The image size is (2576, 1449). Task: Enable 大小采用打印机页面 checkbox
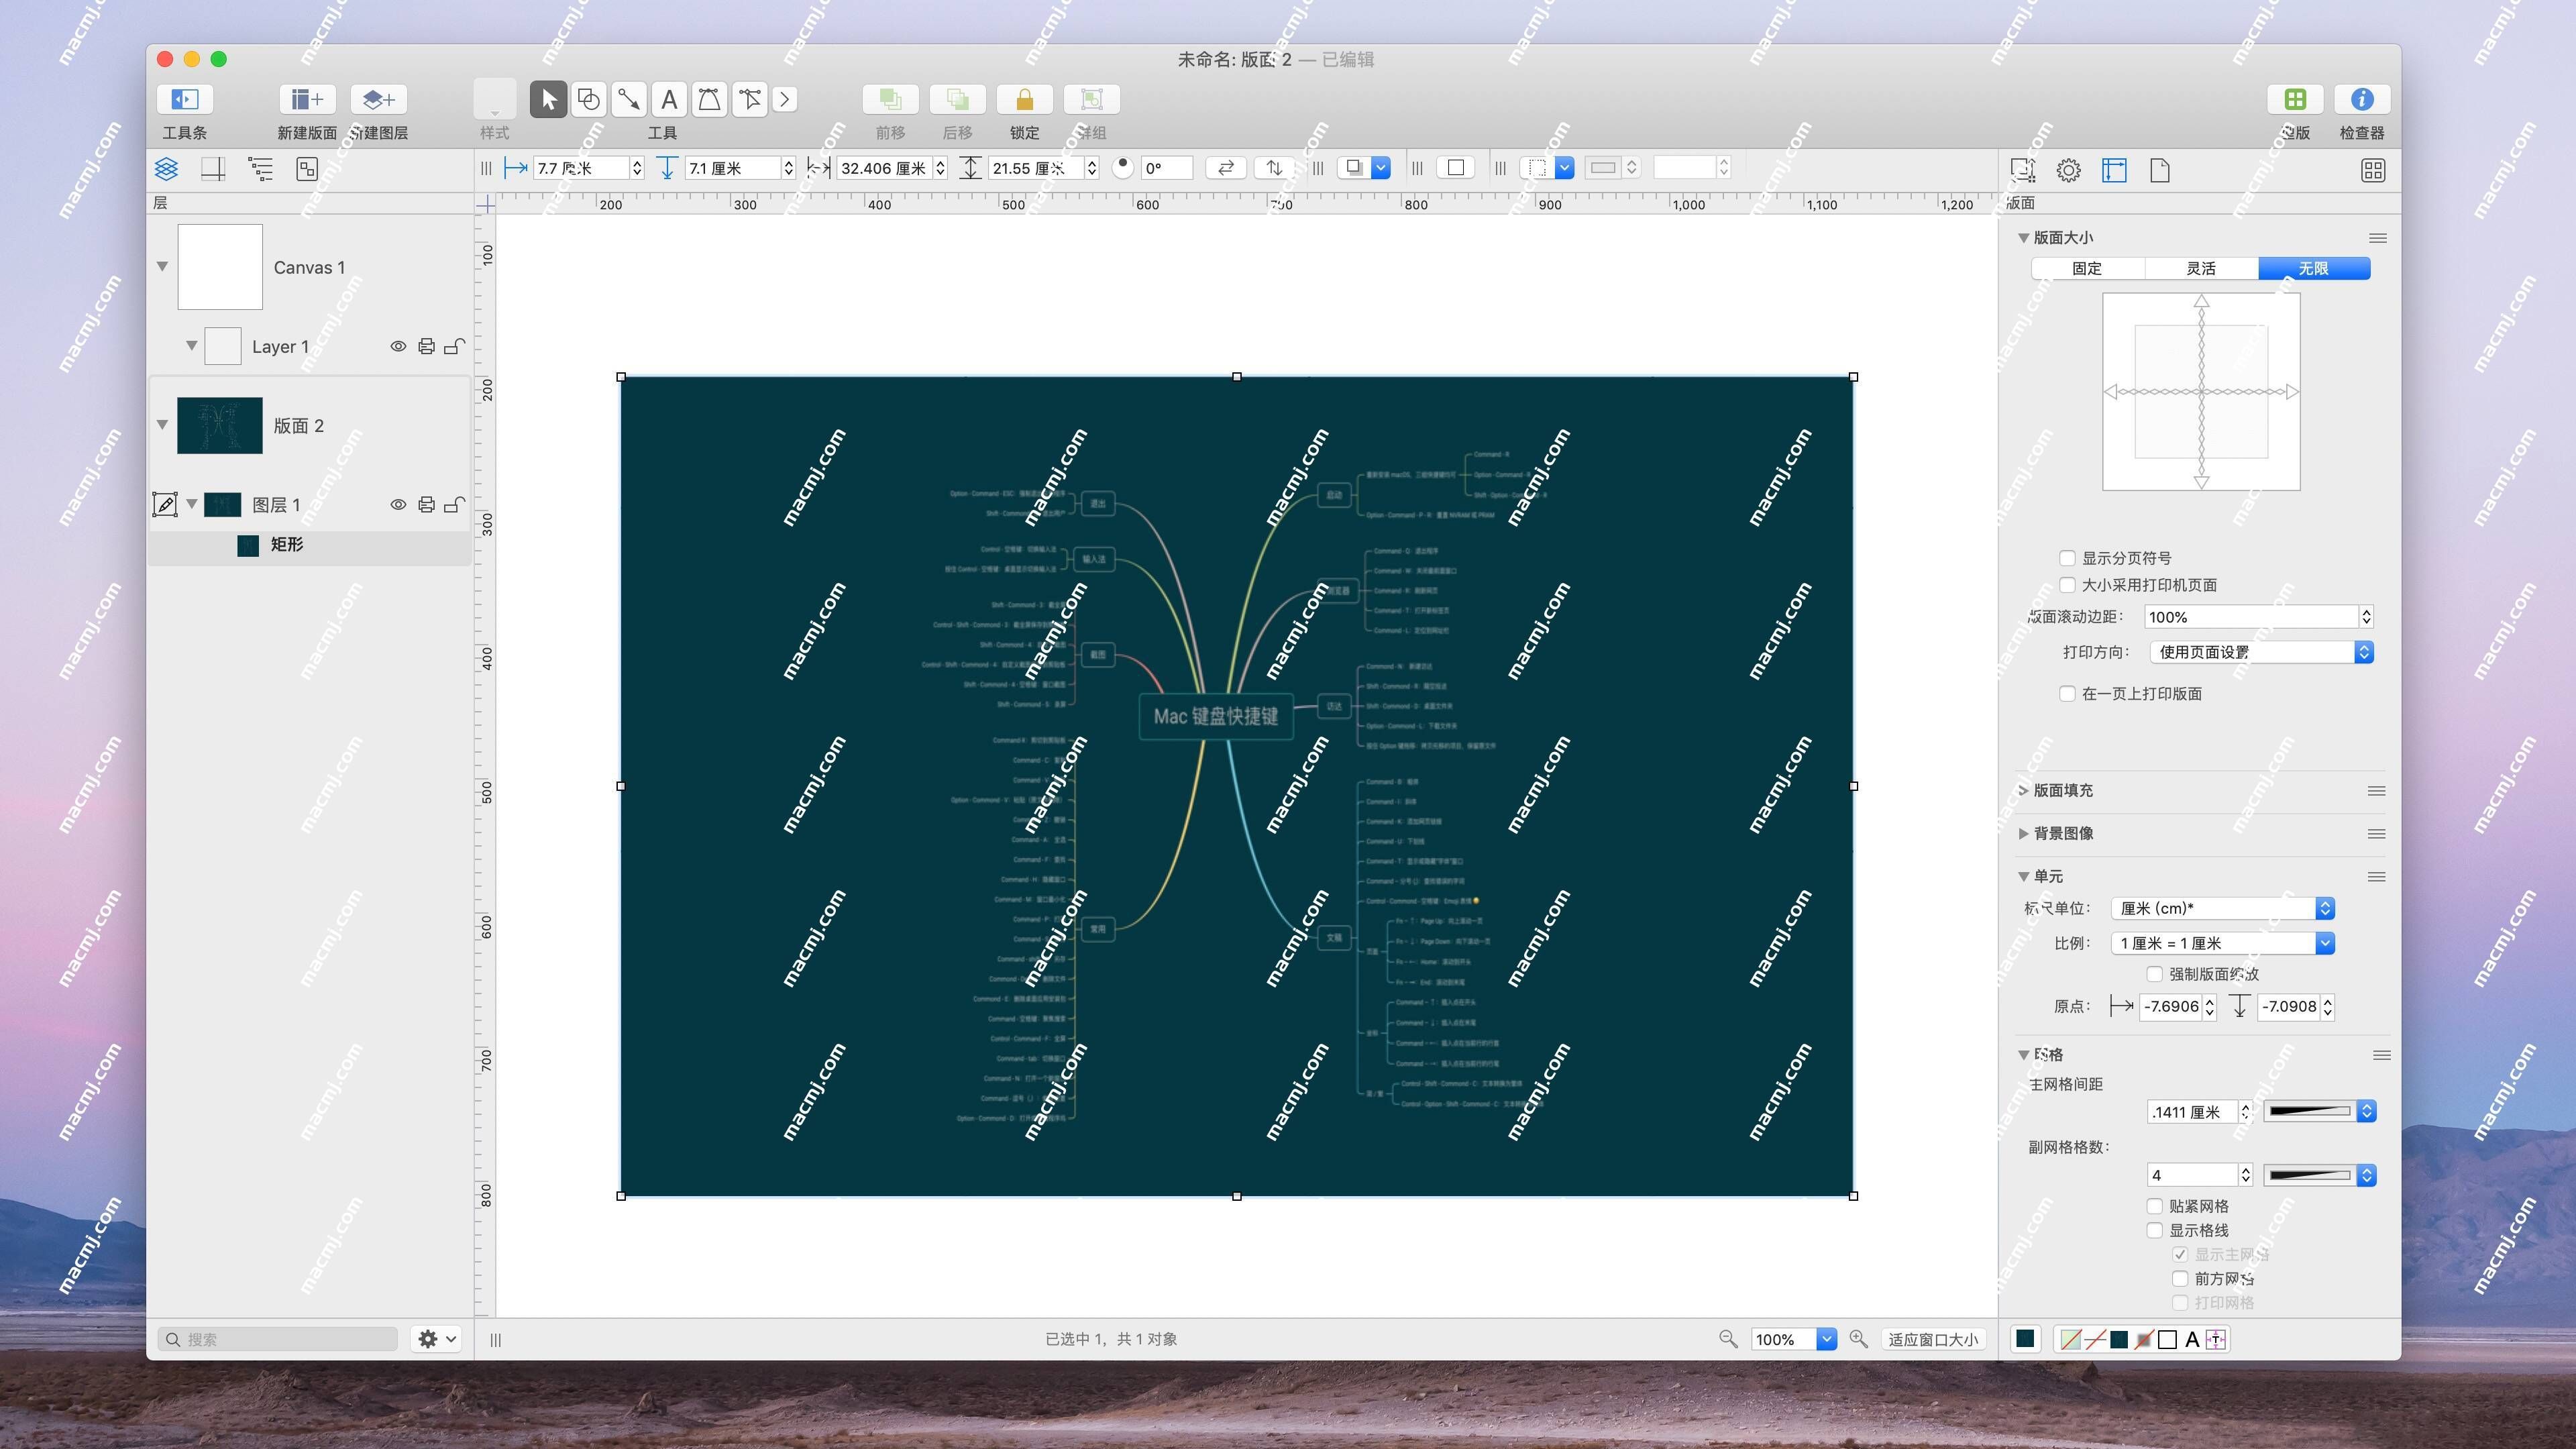(x=2067, y=585)
